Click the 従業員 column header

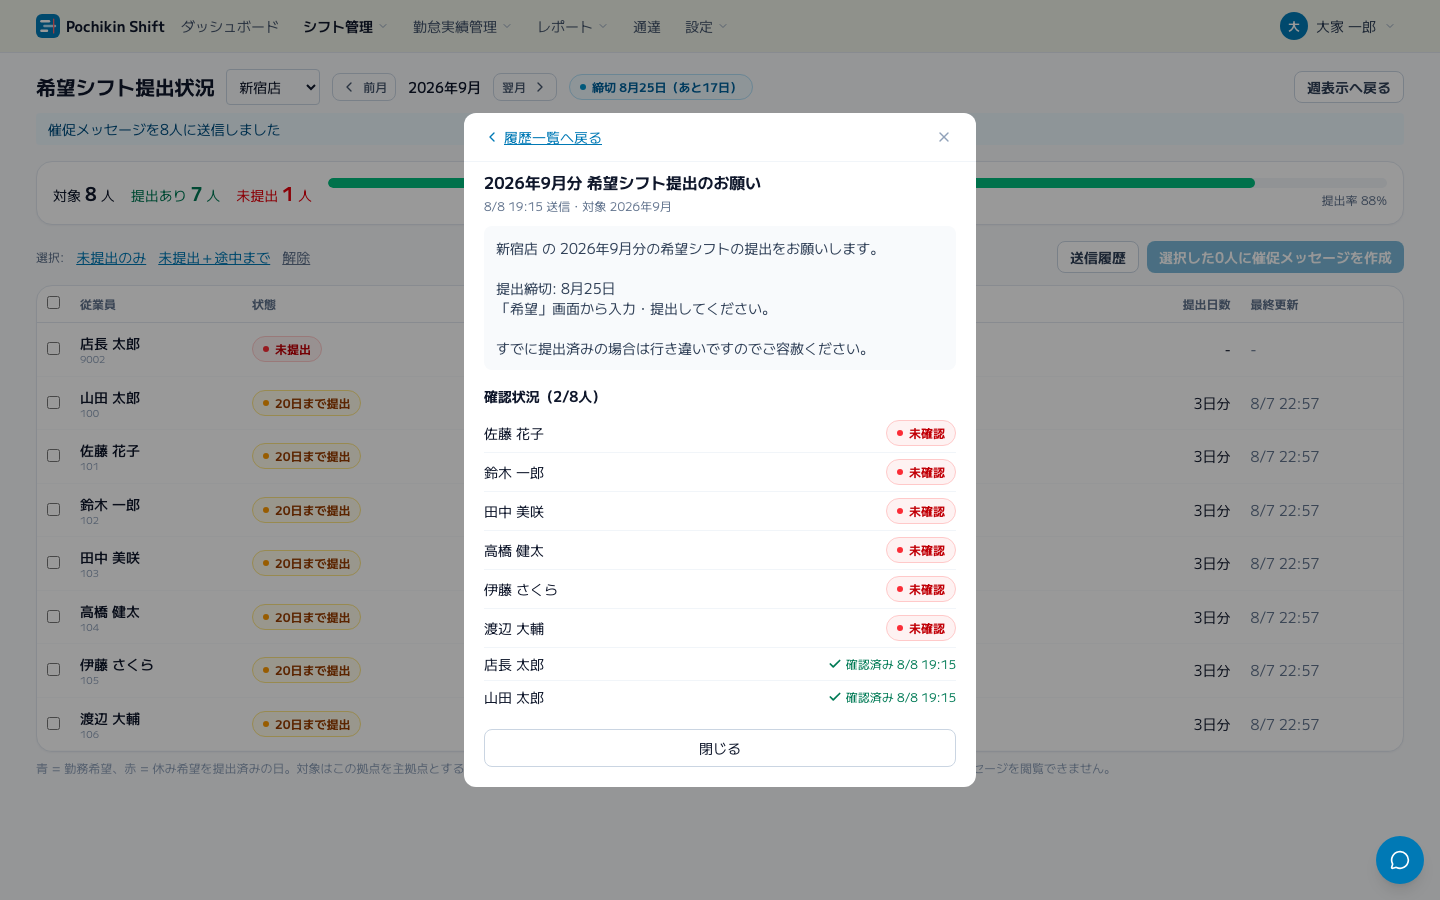point(98,304)
